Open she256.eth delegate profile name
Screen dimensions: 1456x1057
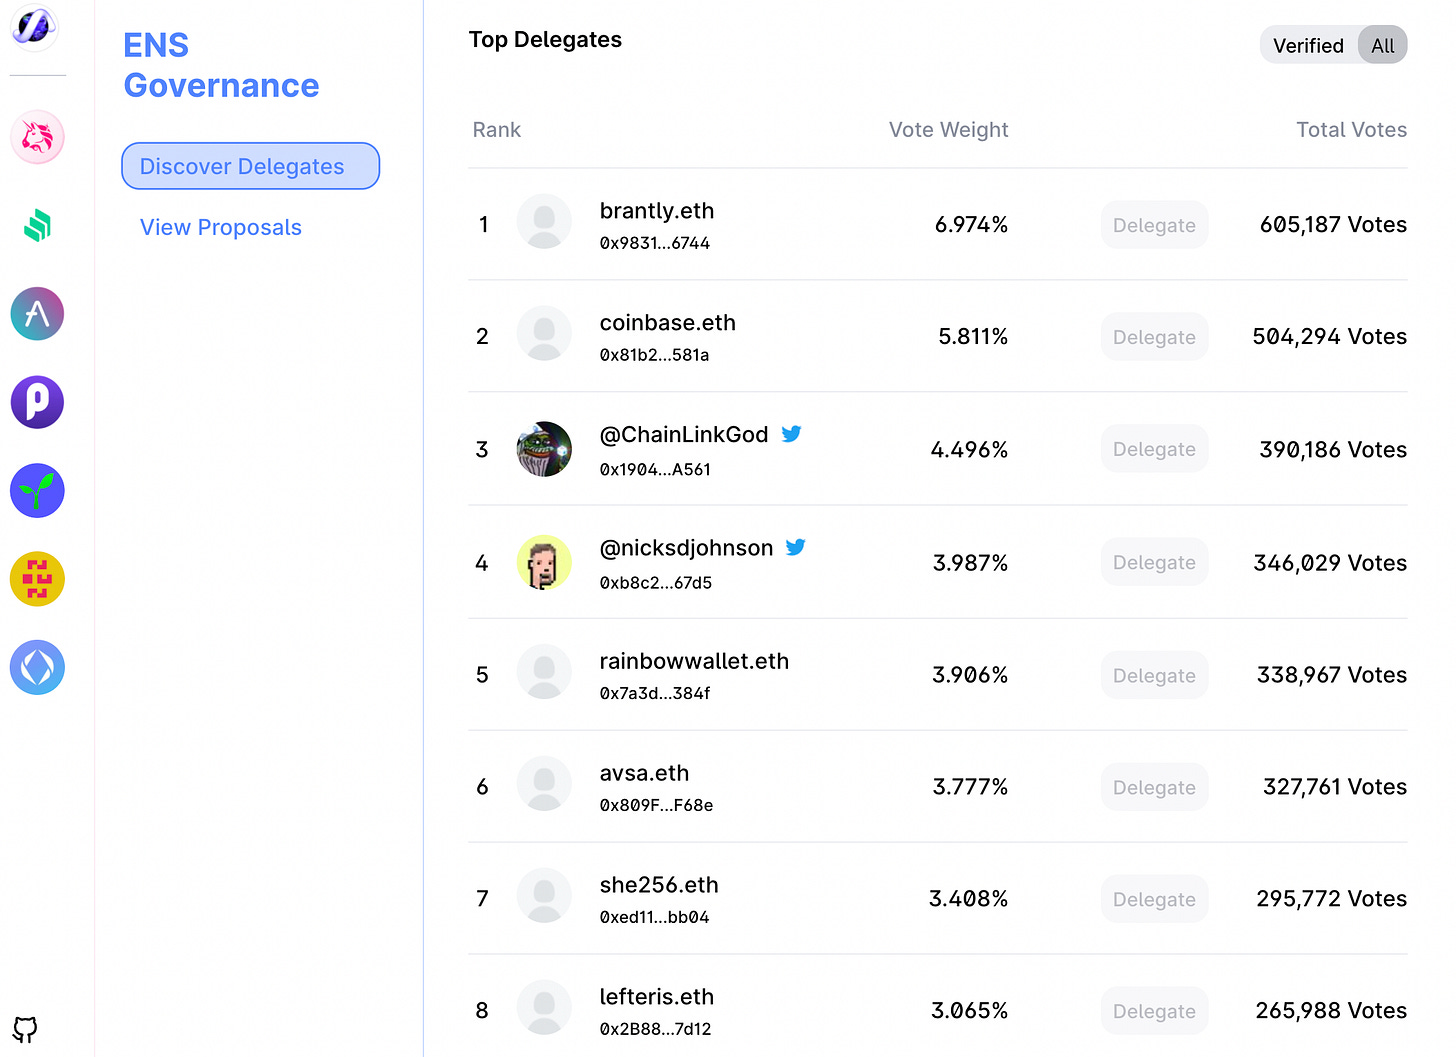pyautogui.click(x=659, y=885)
